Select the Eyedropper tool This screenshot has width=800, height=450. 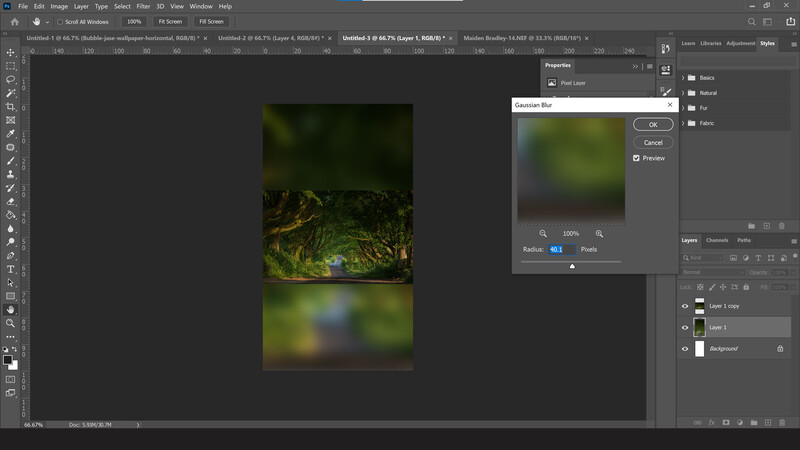(10, 134)
